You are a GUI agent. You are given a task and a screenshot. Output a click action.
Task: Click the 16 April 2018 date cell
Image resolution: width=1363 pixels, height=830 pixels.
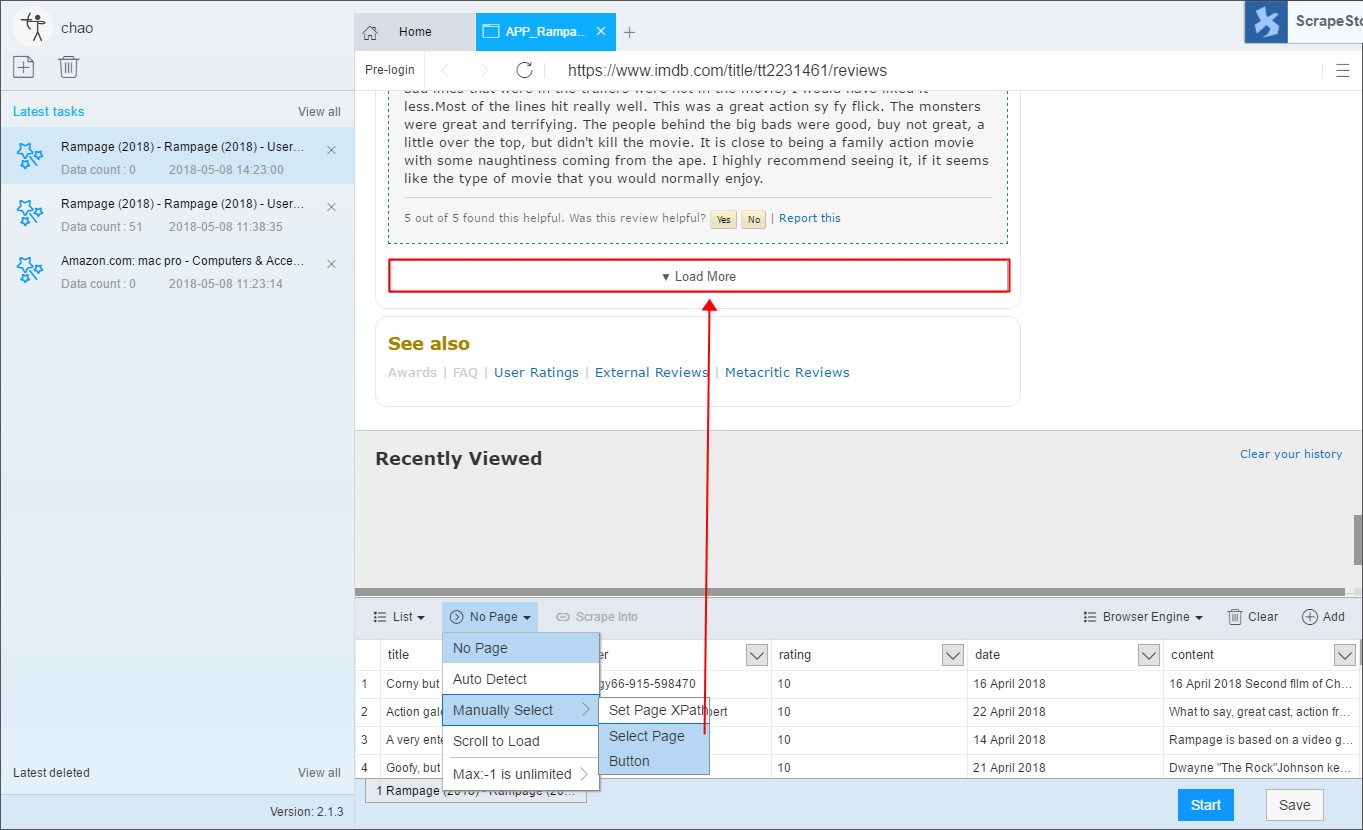(1065, 684)
